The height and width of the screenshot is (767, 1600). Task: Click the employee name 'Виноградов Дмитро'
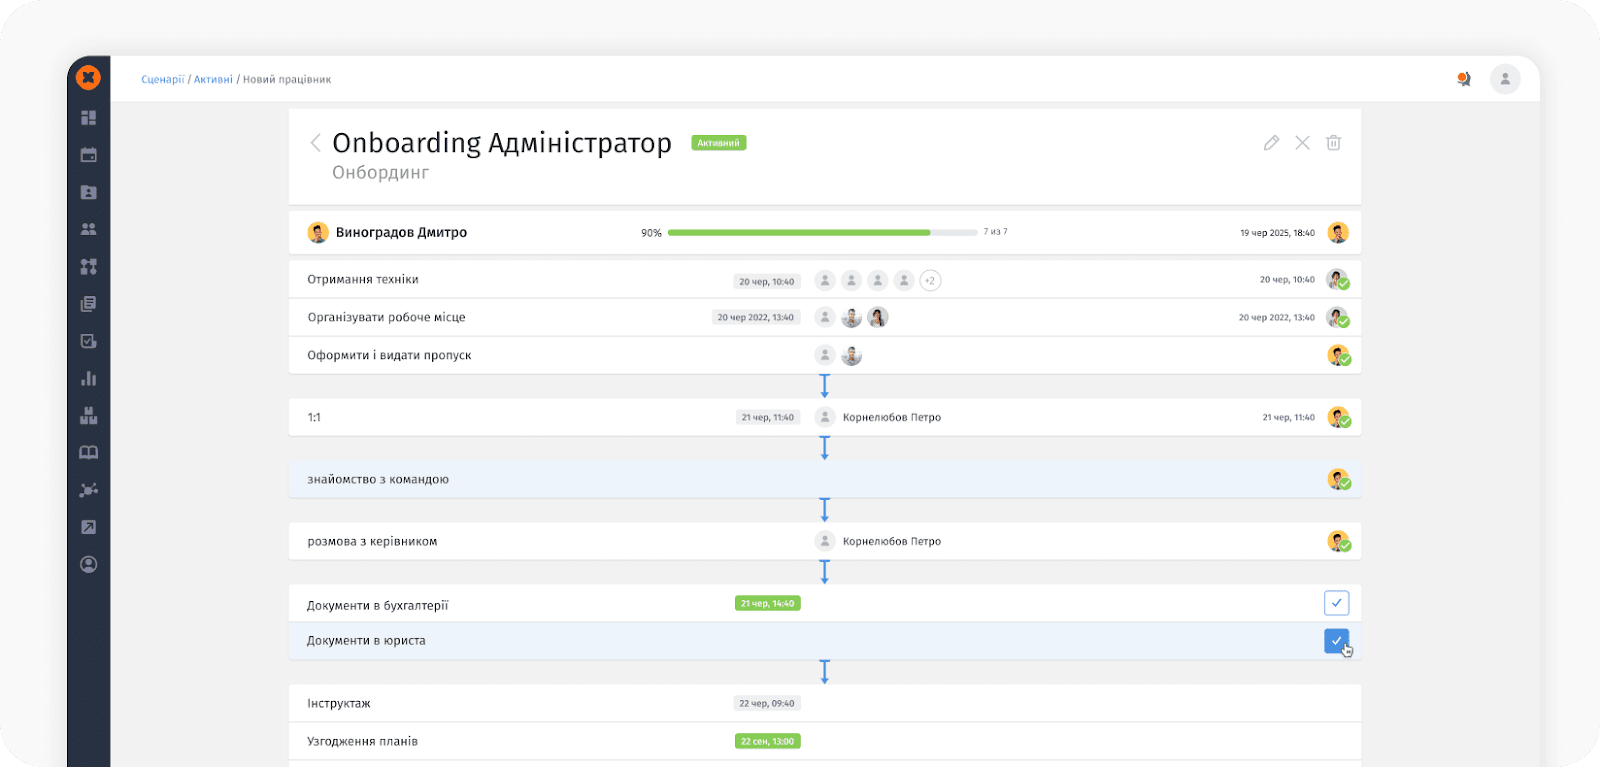(x=401, y=232)
